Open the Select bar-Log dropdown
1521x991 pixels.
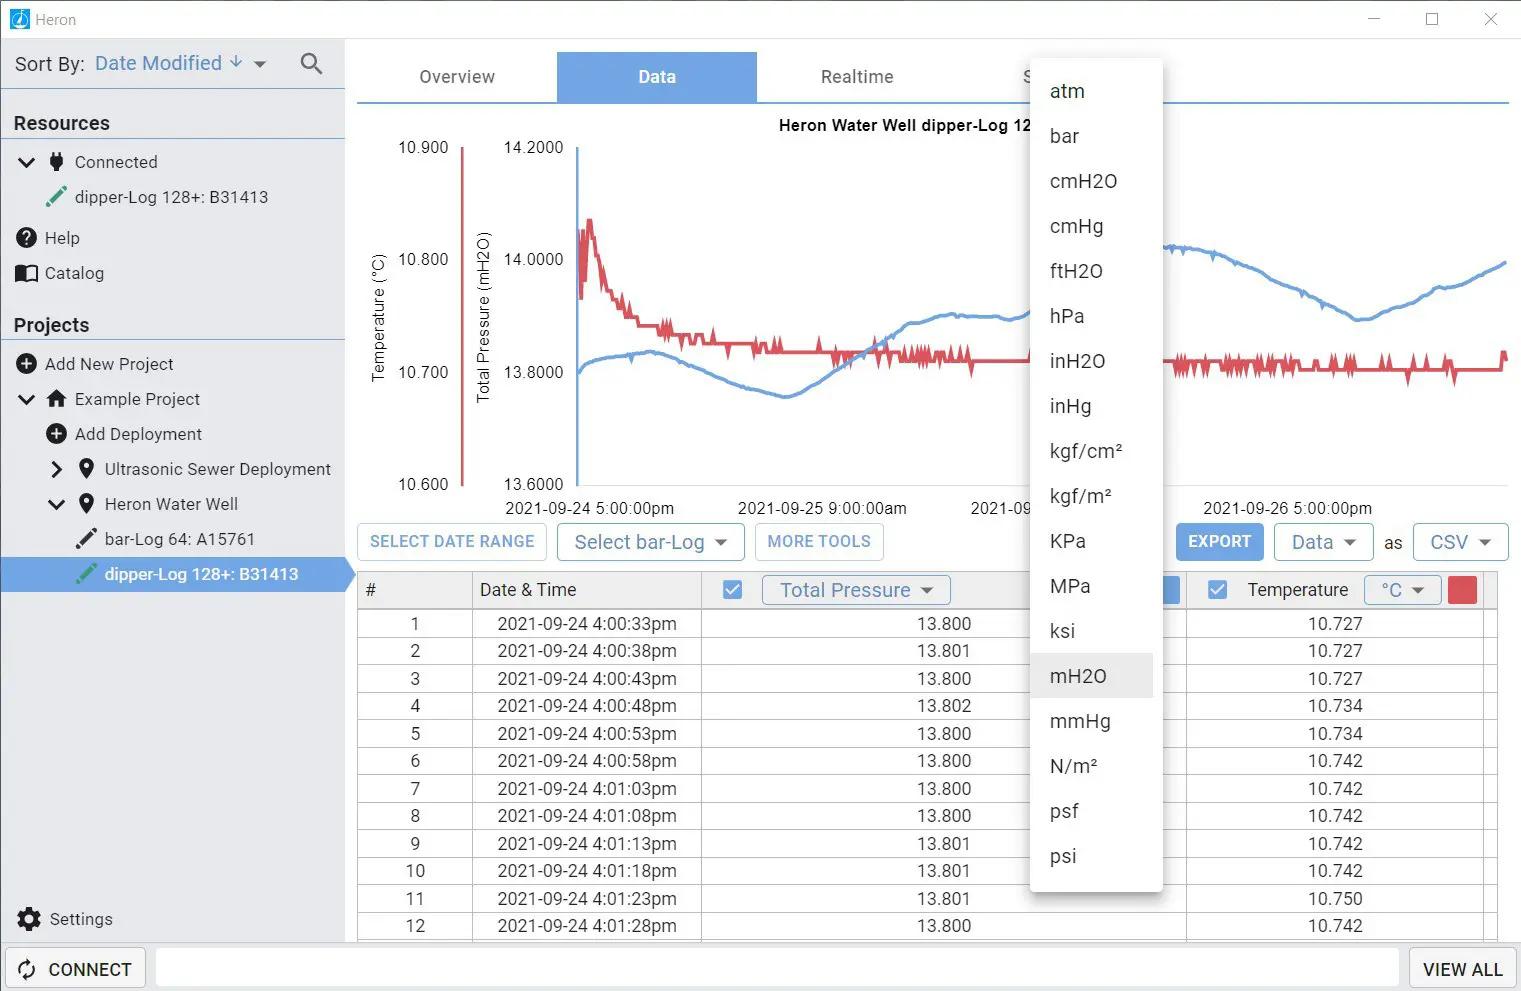[x=650, y=542]
